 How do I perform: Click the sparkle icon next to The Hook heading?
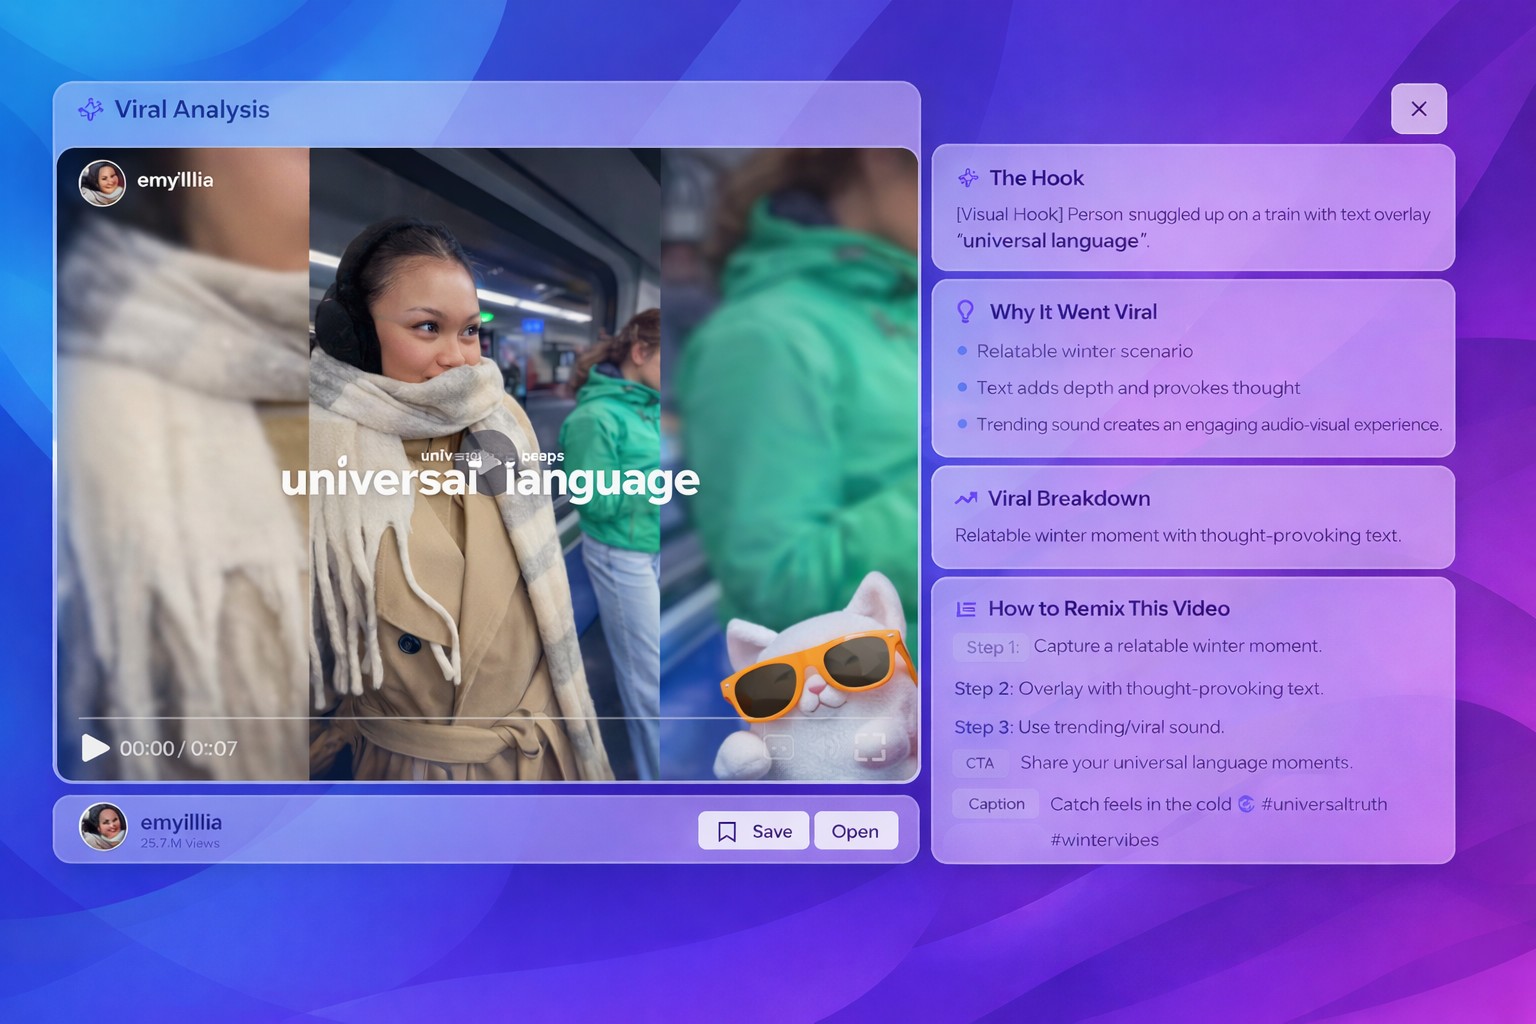pyautogui.click(x=966, y=177)
